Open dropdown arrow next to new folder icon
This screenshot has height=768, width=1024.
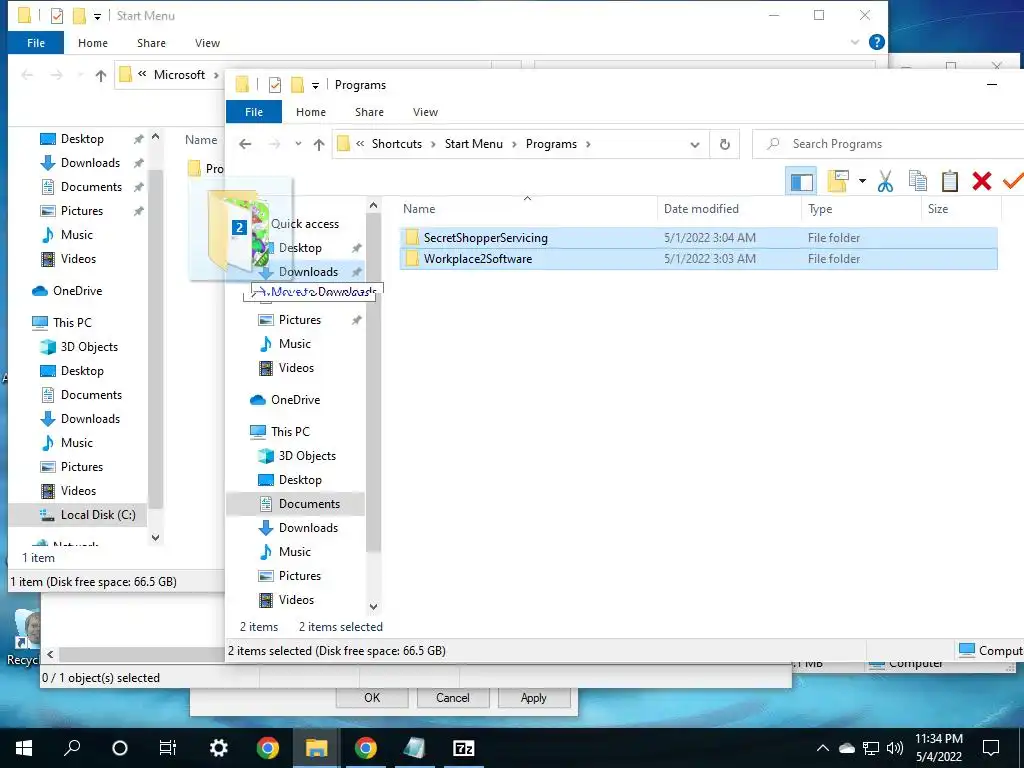pyautogui.click(x=862, y=181)
